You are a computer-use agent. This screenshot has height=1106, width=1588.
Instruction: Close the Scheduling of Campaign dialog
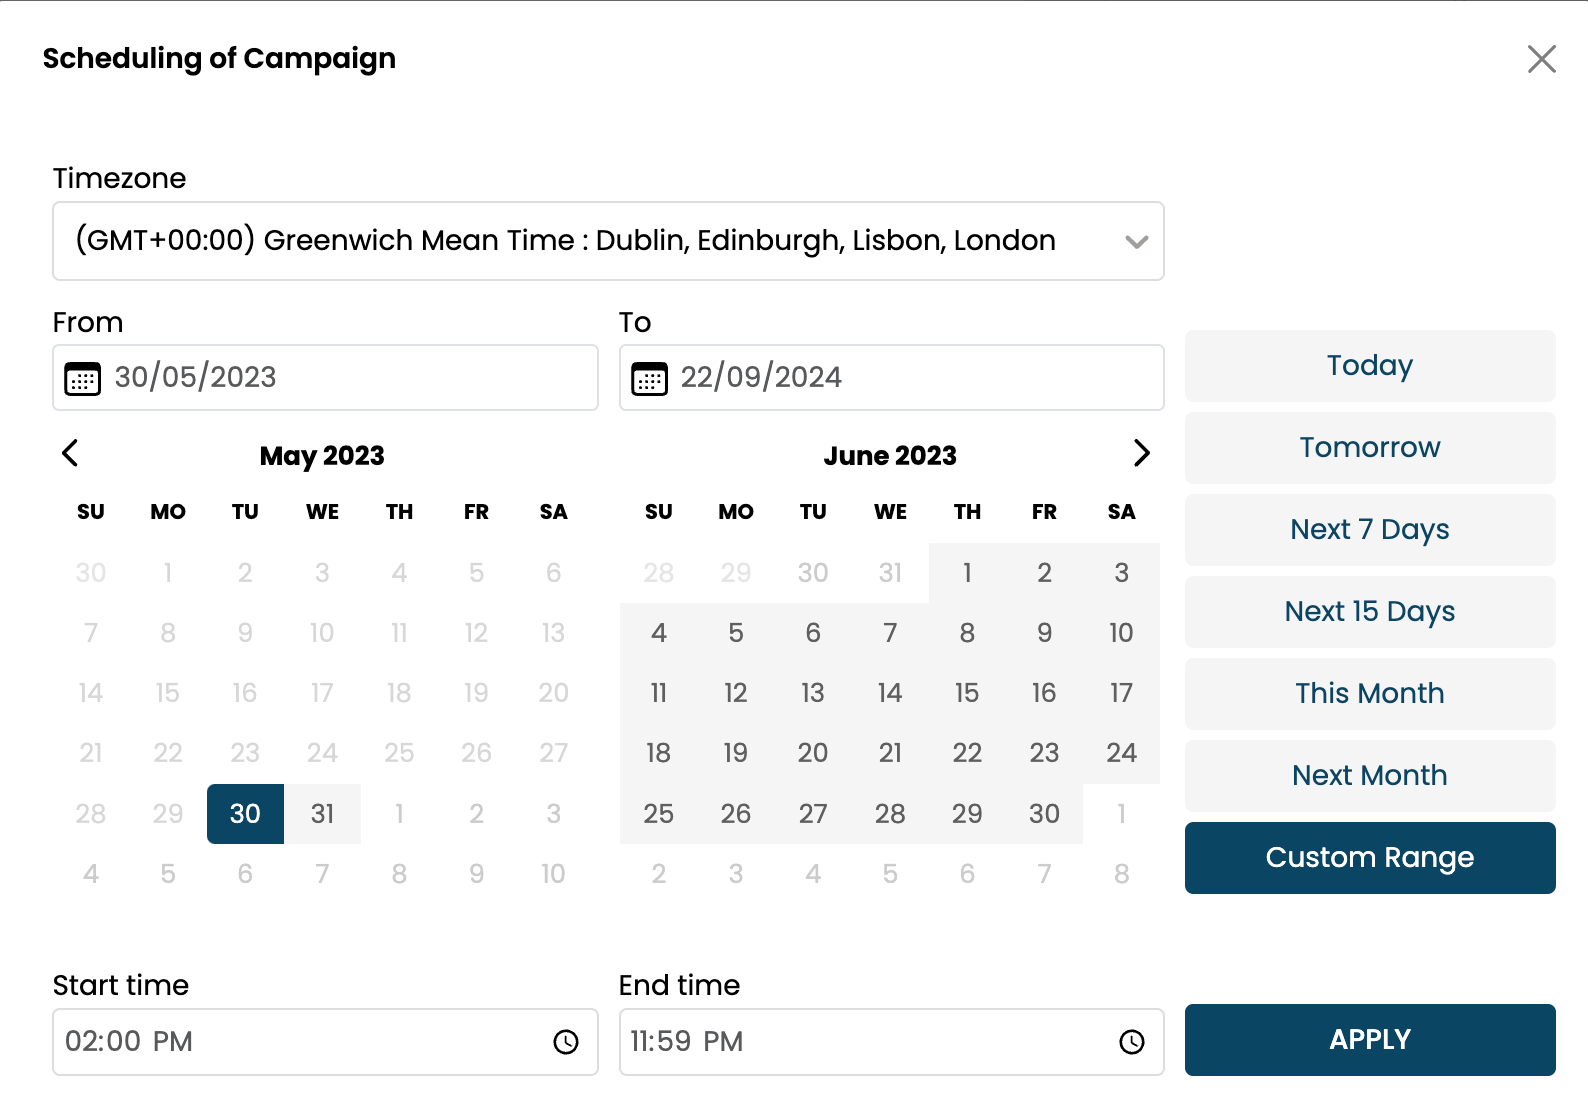[x=1541, y=59]
